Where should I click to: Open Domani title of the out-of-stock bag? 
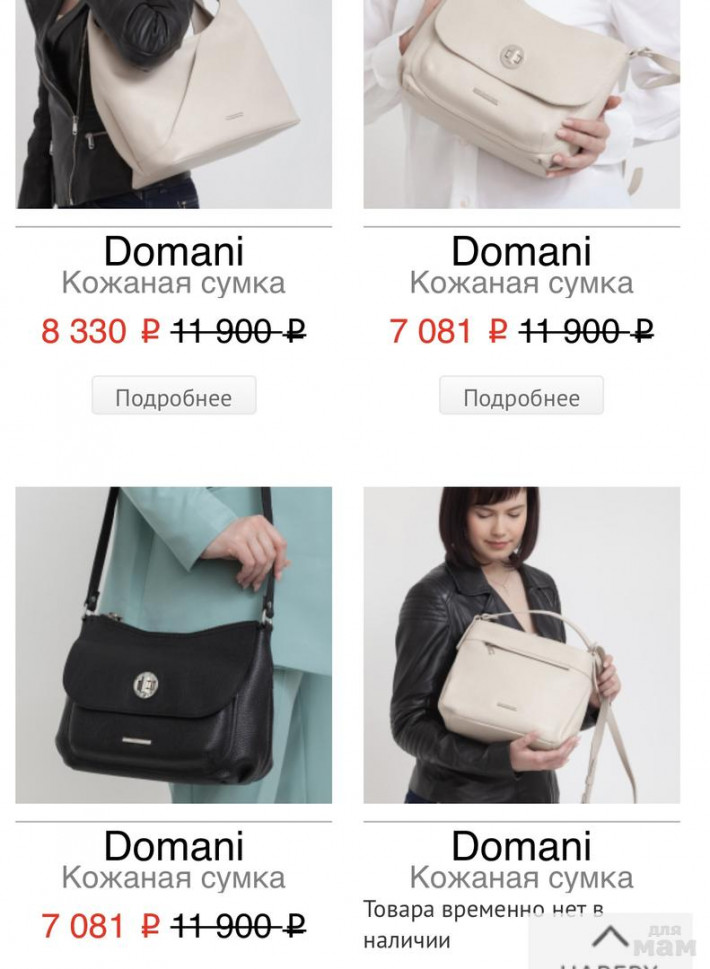point(522,845)
